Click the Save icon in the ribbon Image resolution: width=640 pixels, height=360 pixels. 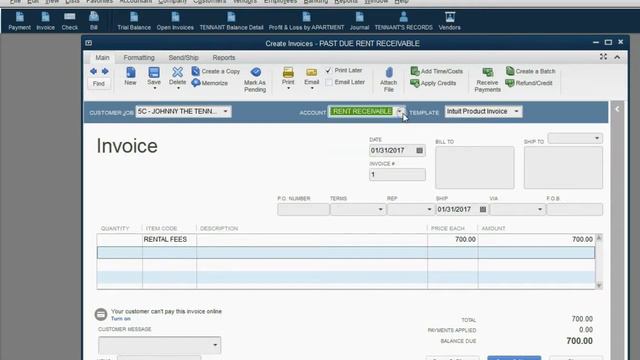[x=154, y=76]
